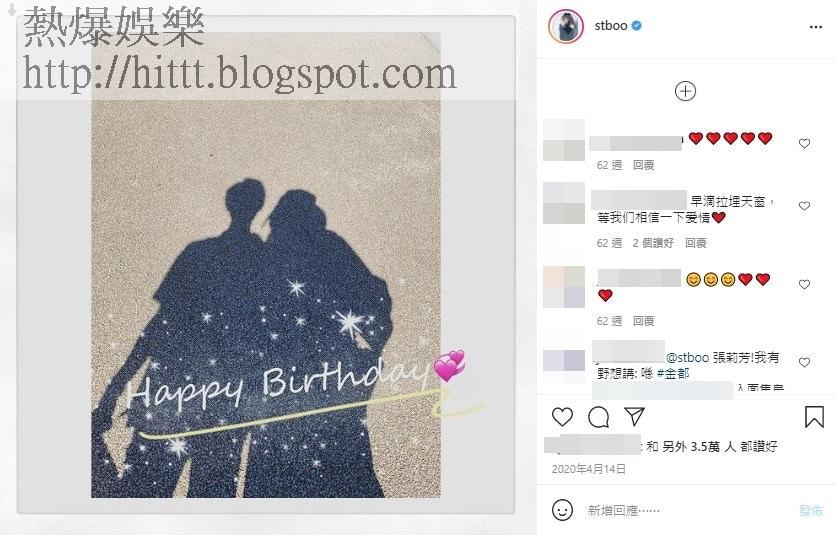Like the comment mentioning 張莉芳

[805, 363]
